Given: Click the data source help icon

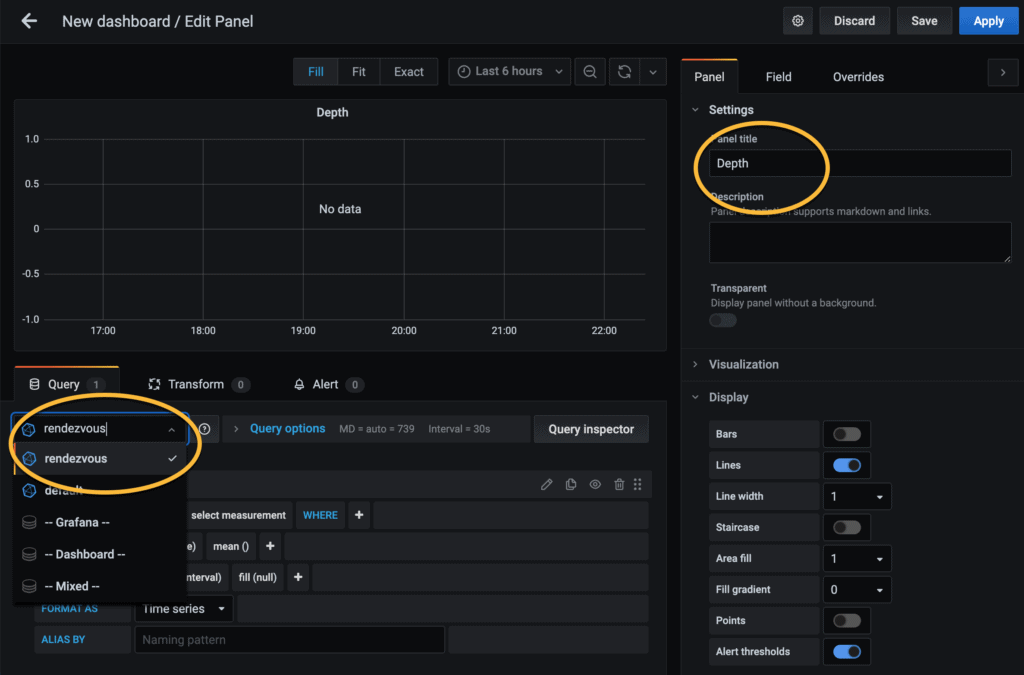Looking at the screenshot, I should point(204,429).
